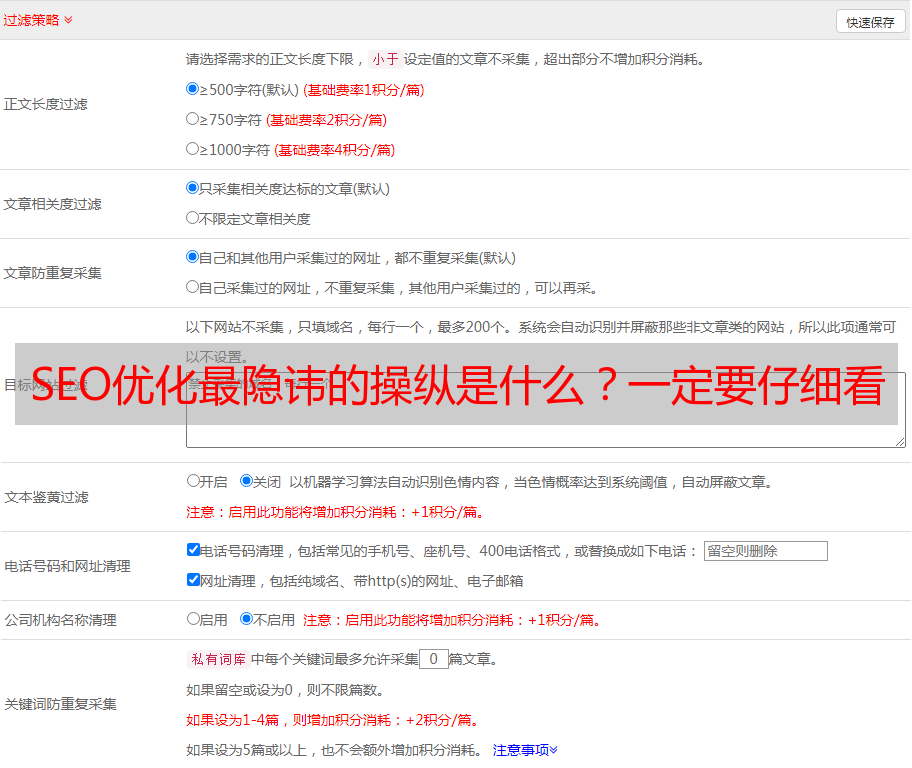Click the 快速保存 button

coord(870,22)
